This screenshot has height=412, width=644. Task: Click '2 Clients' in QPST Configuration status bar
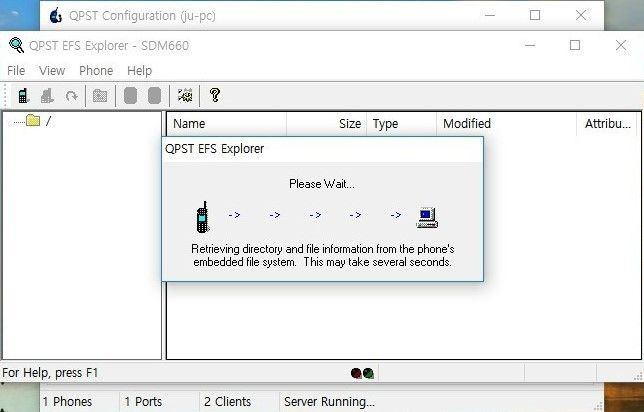(227, 401)
